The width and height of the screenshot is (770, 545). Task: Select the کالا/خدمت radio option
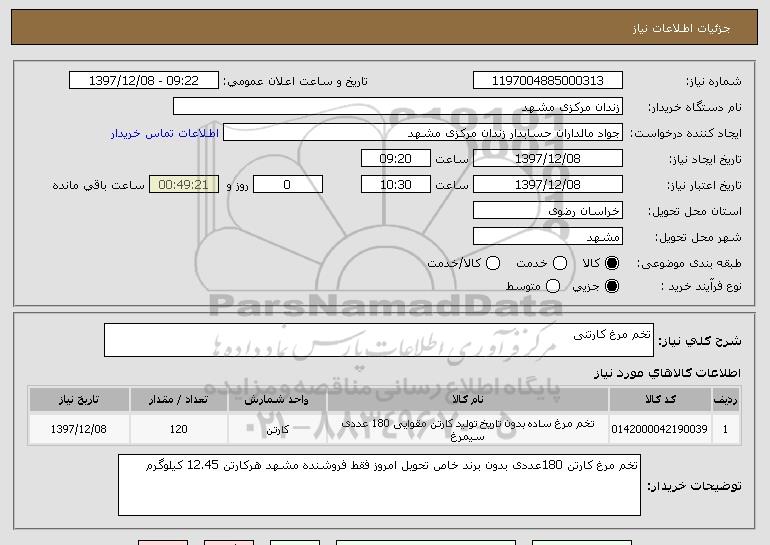pos(493,263)
